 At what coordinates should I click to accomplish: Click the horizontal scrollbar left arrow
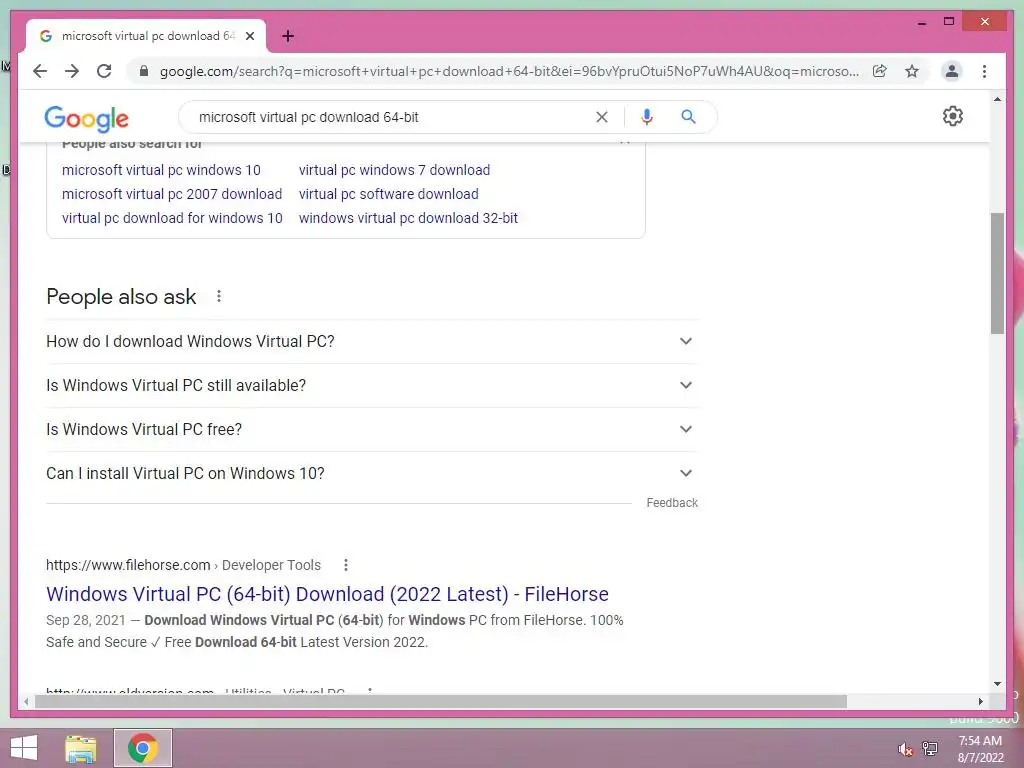25,701
